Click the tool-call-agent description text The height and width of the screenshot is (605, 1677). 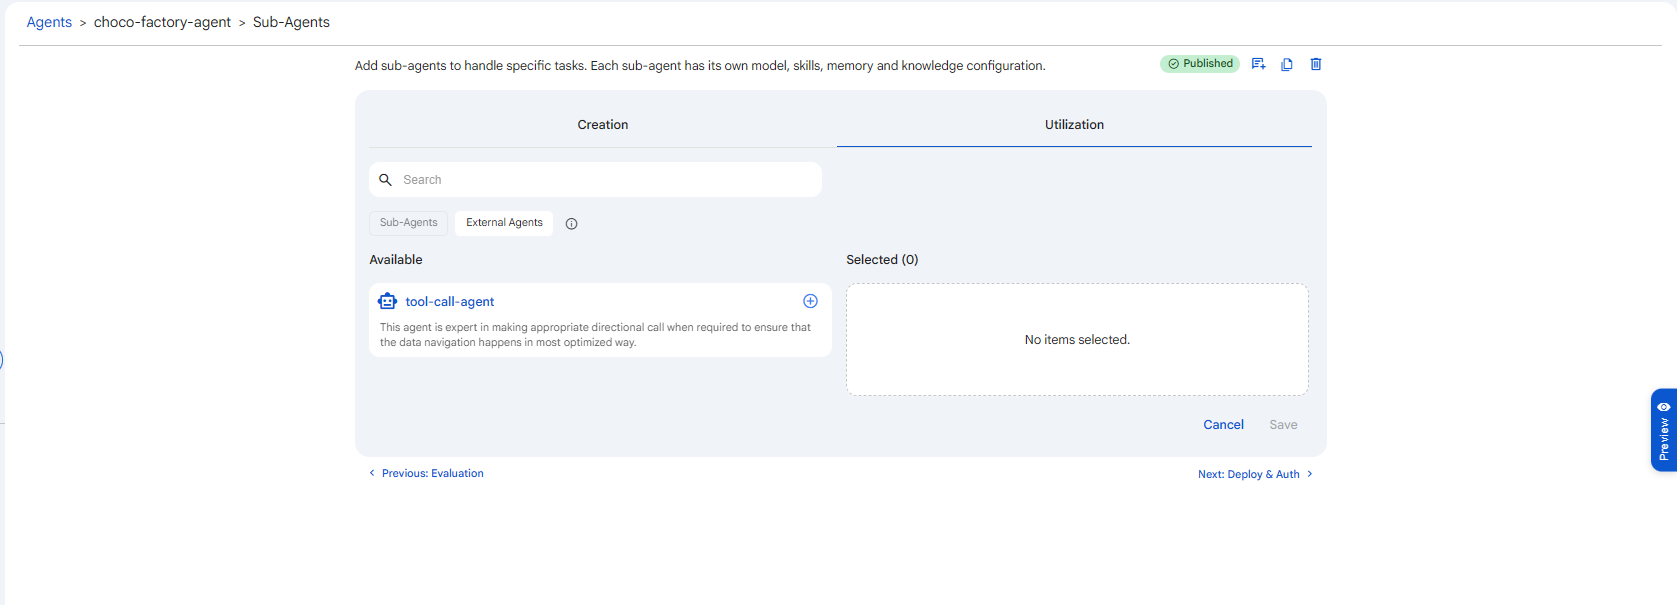(x=595, y=335)
